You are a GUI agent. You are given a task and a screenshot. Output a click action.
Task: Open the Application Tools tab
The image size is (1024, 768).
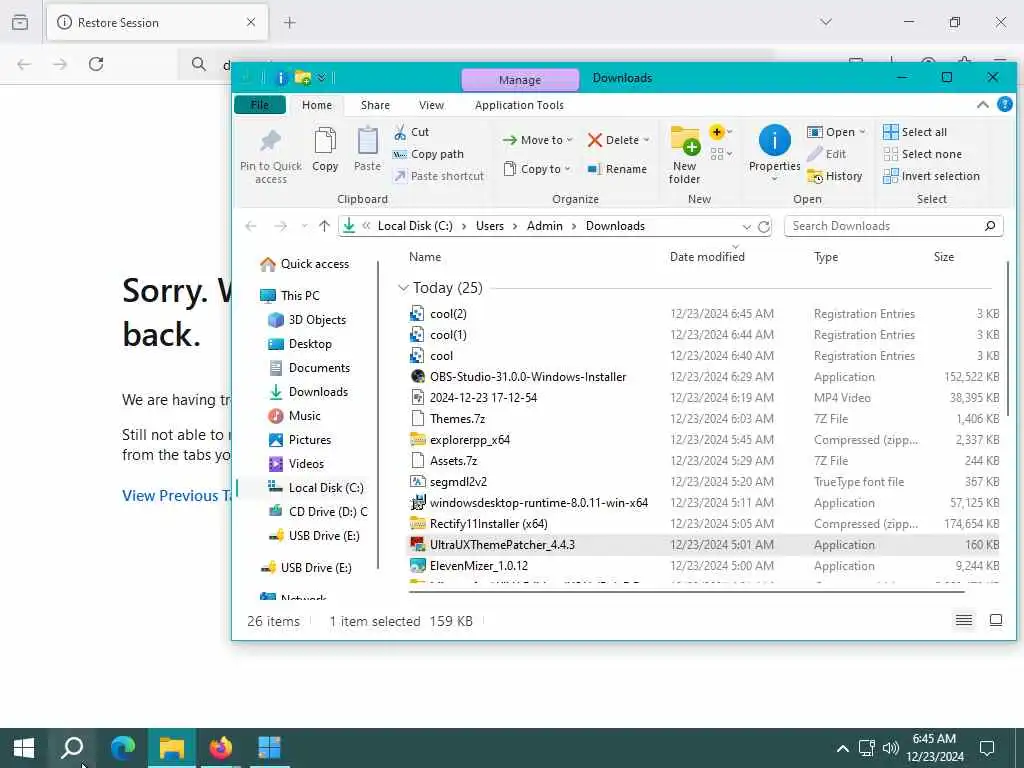(x=519, y=105)
